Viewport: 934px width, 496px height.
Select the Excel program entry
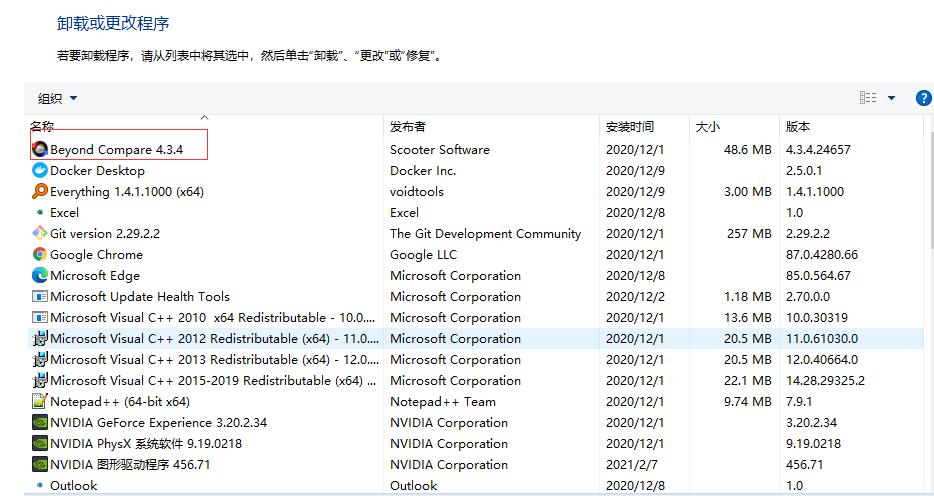click(64, 213)
